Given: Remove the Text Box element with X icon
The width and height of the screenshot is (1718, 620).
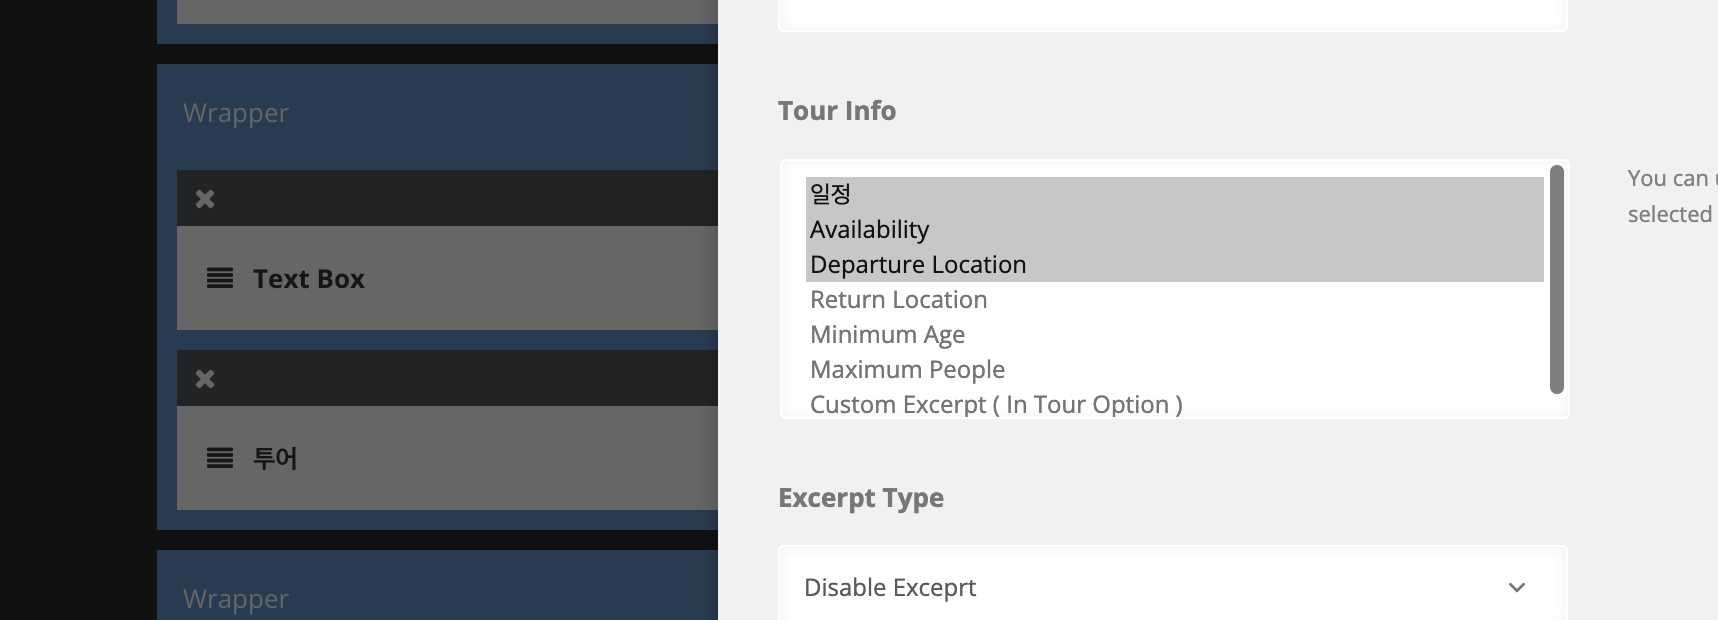Looking at the screenshot, I should 205,199.
